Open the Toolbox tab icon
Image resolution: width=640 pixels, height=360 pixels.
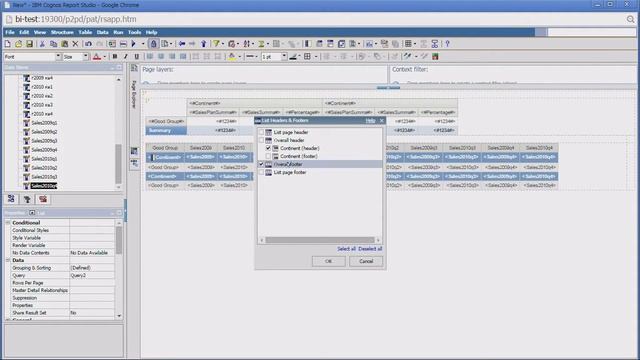point(43,199)
